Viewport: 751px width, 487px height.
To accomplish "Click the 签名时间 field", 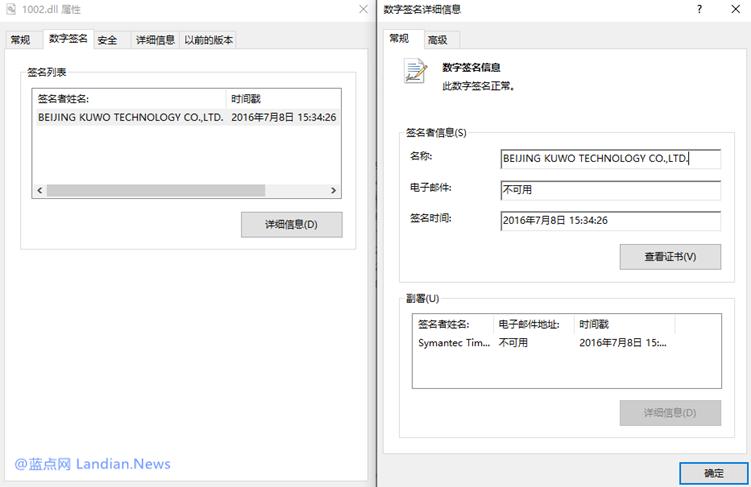I will (611, 220).
